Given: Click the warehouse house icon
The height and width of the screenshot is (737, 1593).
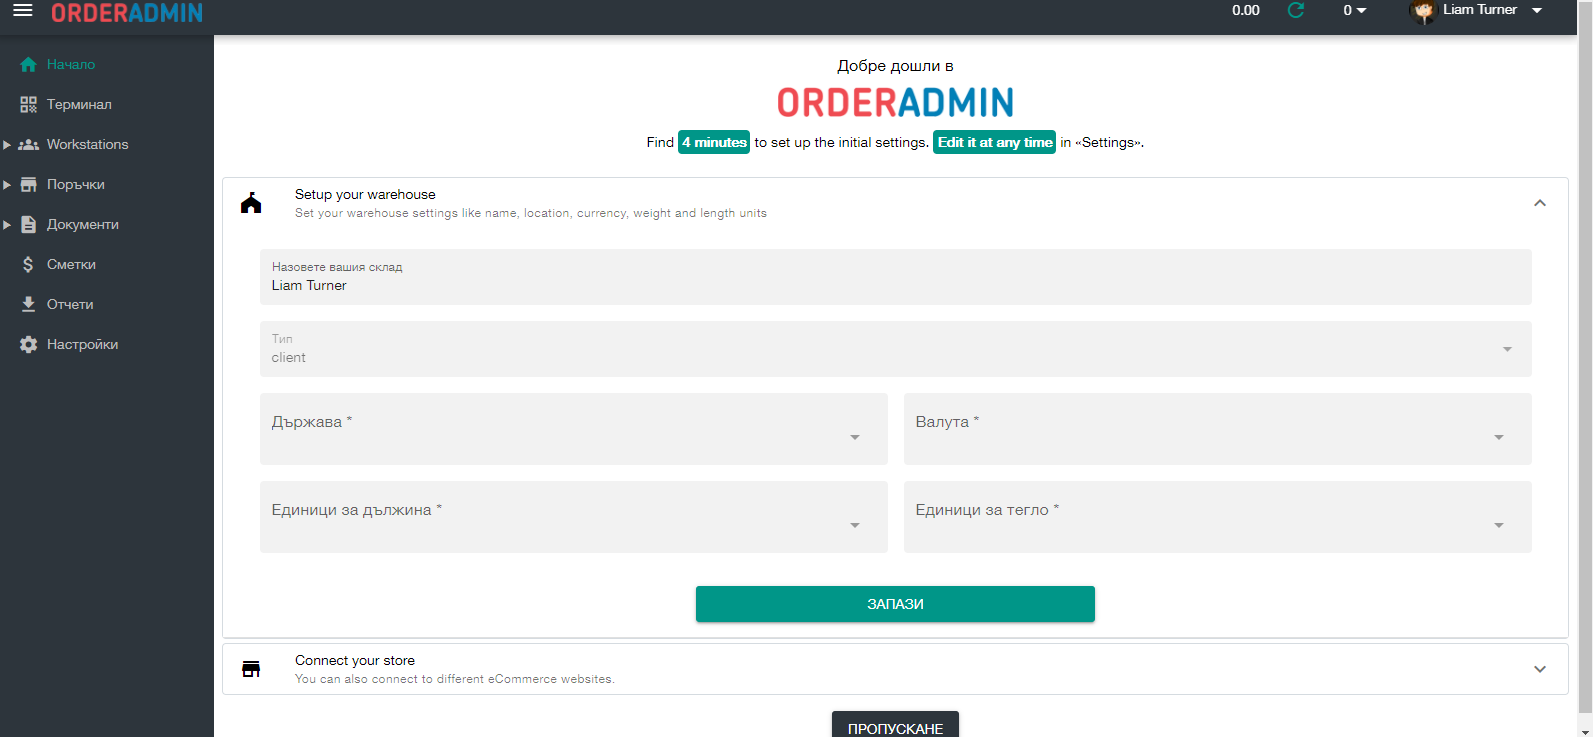Looking at the screenshot, I should [x=251, y=203].
